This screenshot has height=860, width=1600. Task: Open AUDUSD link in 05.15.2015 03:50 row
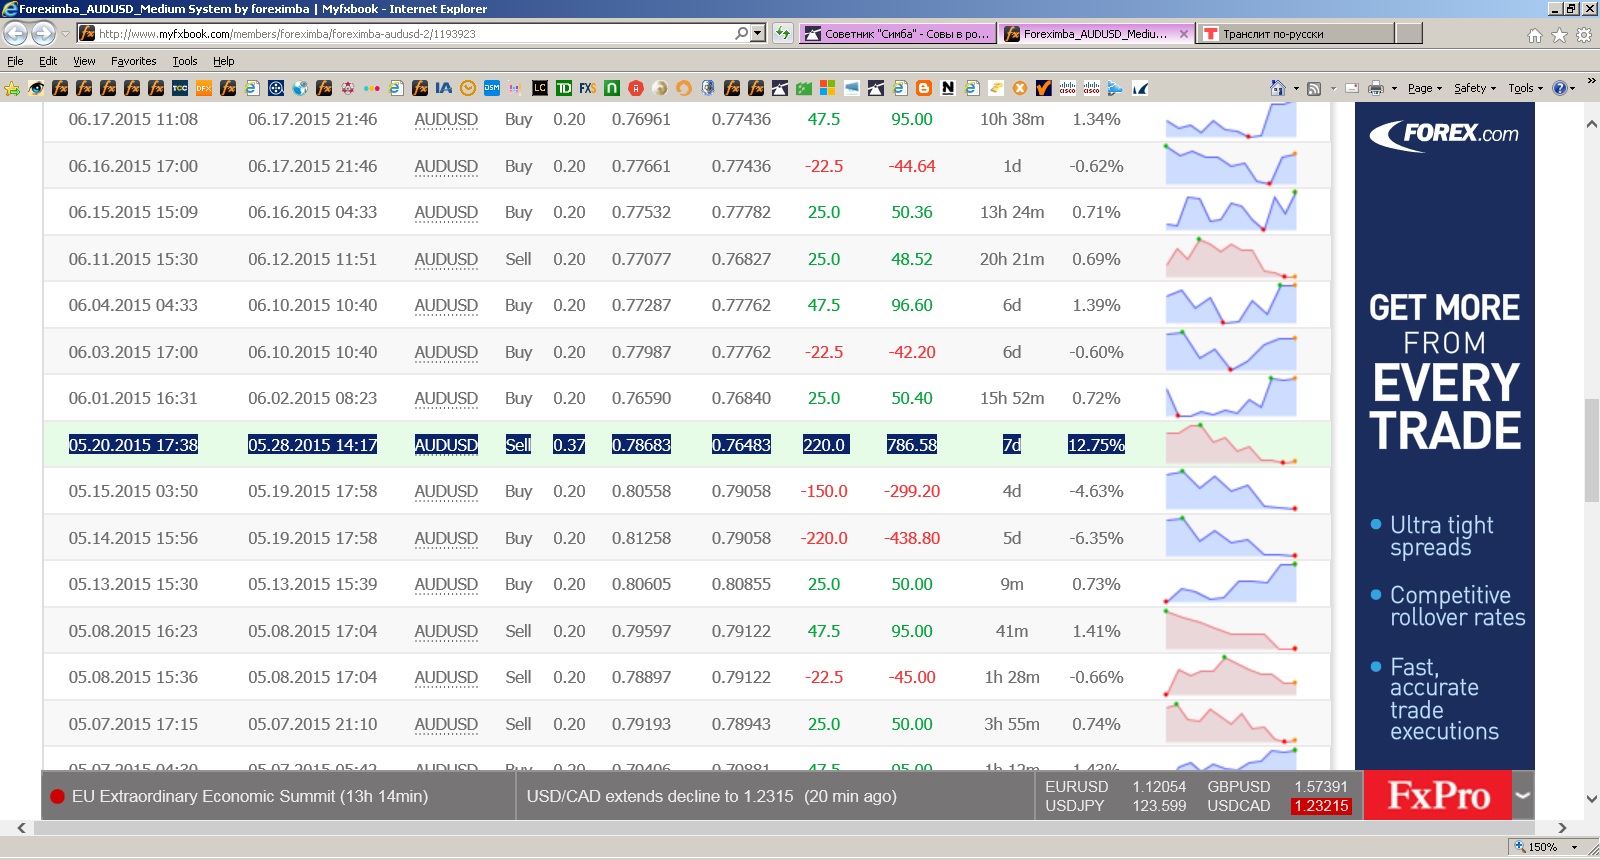click(x=446, y=491)
